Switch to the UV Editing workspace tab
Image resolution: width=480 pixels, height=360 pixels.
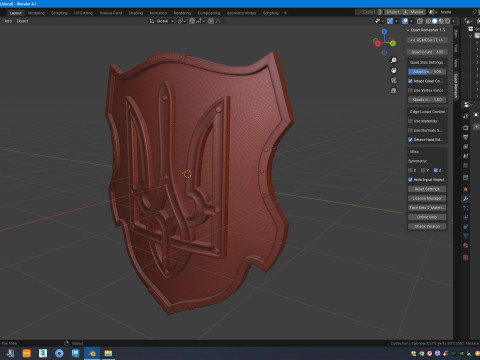83,13
